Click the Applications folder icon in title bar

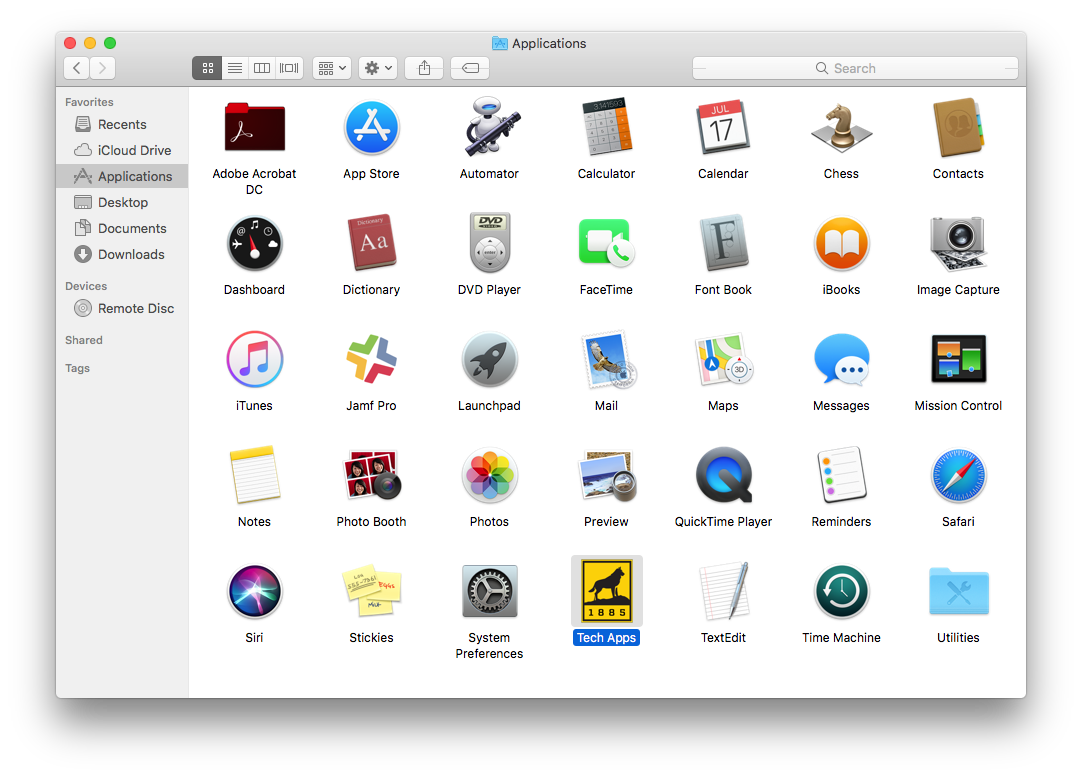coord(500,43)
